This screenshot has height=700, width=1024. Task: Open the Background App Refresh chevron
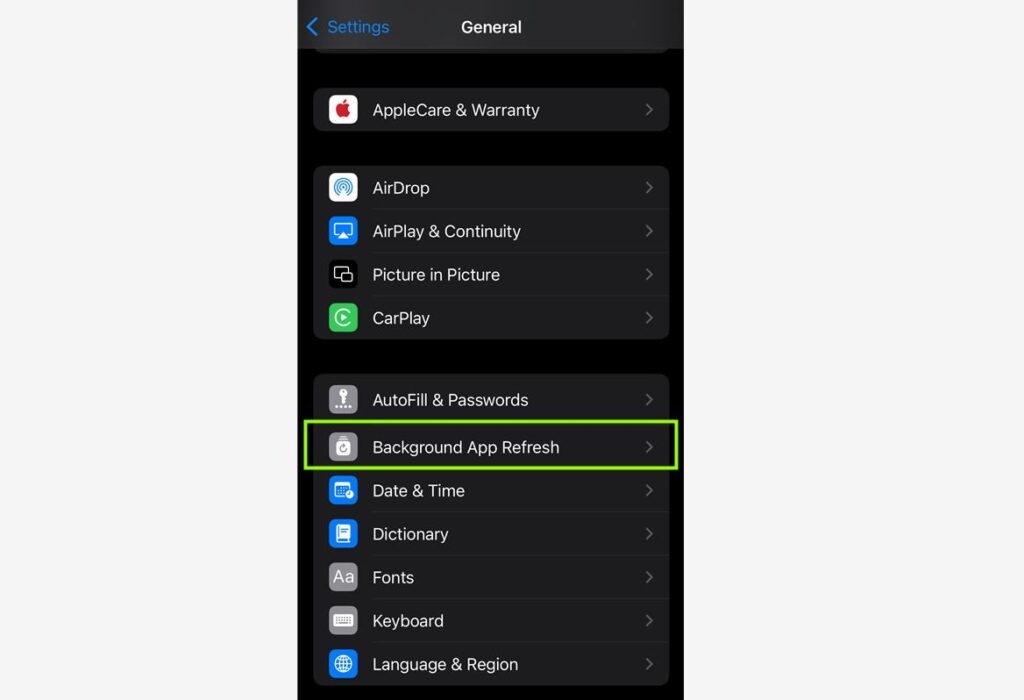pos(649,447)
